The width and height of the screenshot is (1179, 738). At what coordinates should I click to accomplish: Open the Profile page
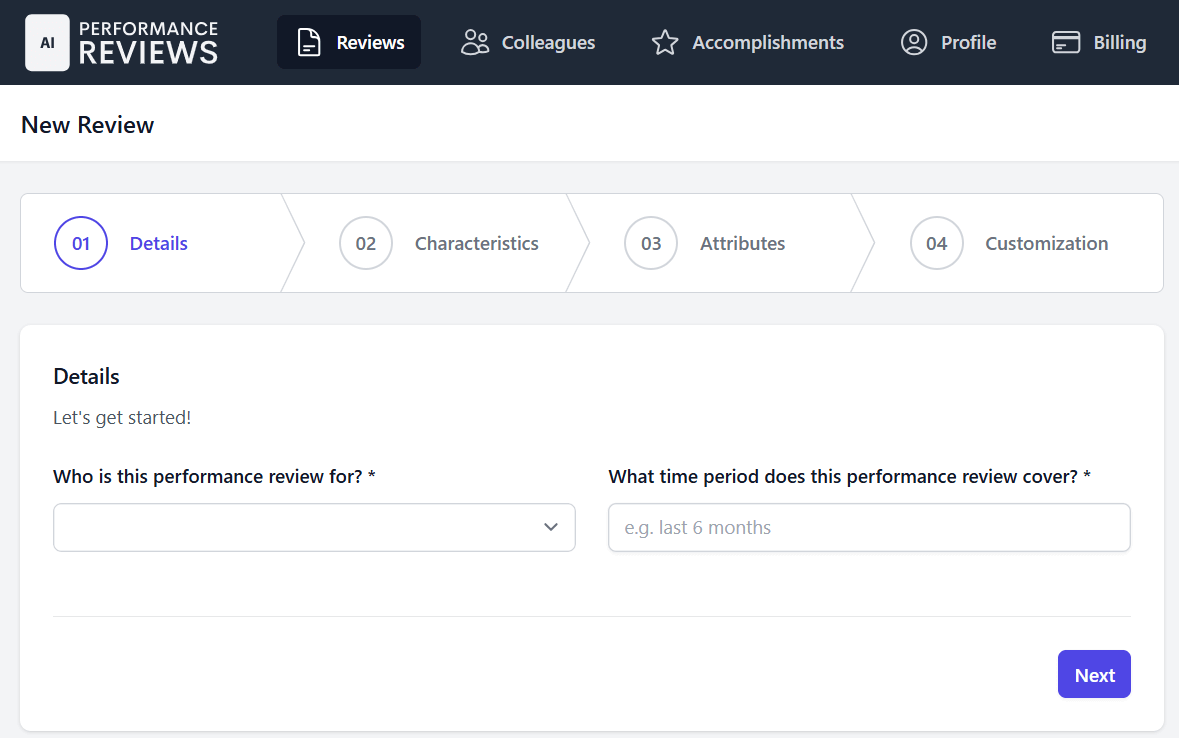click(x=948, y=42)
